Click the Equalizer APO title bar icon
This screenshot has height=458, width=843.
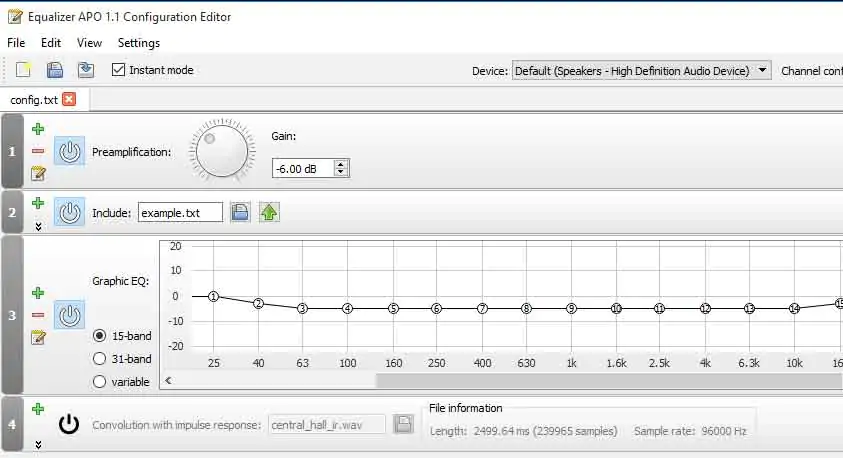click(15, 17)
